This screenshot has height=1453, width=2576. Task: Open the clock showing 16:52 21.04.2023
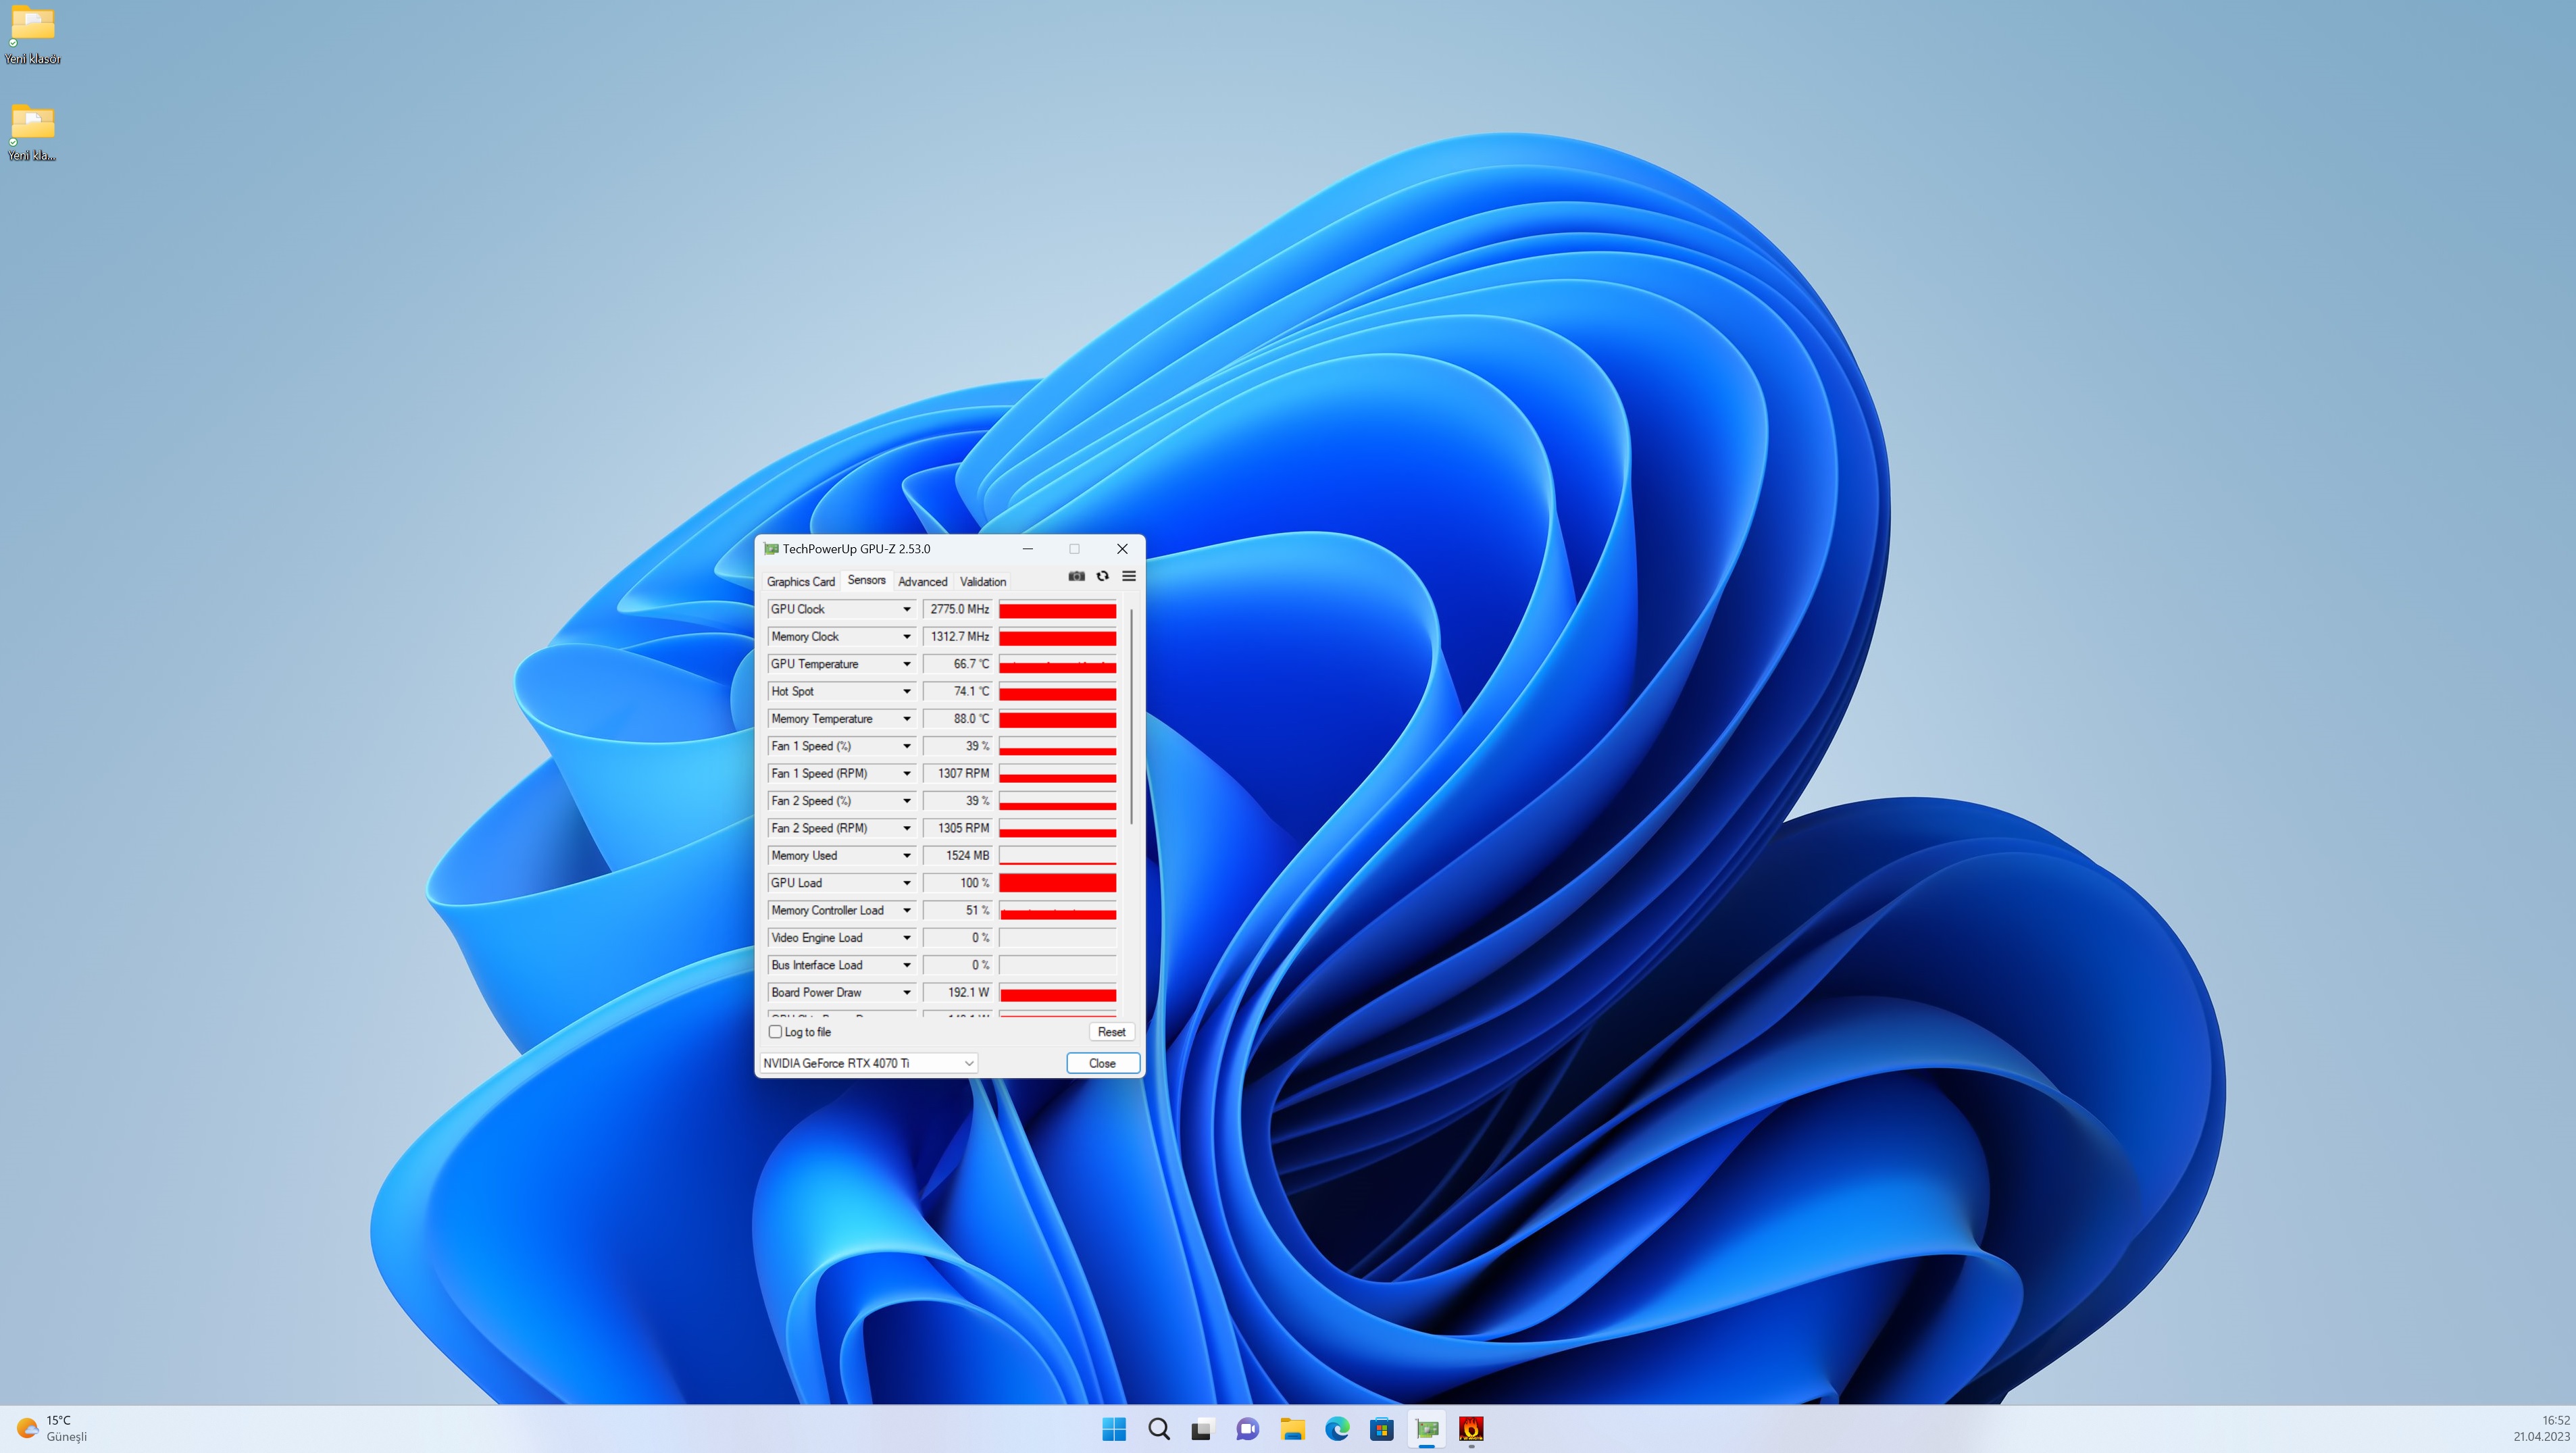[x=2541, y=1429]
